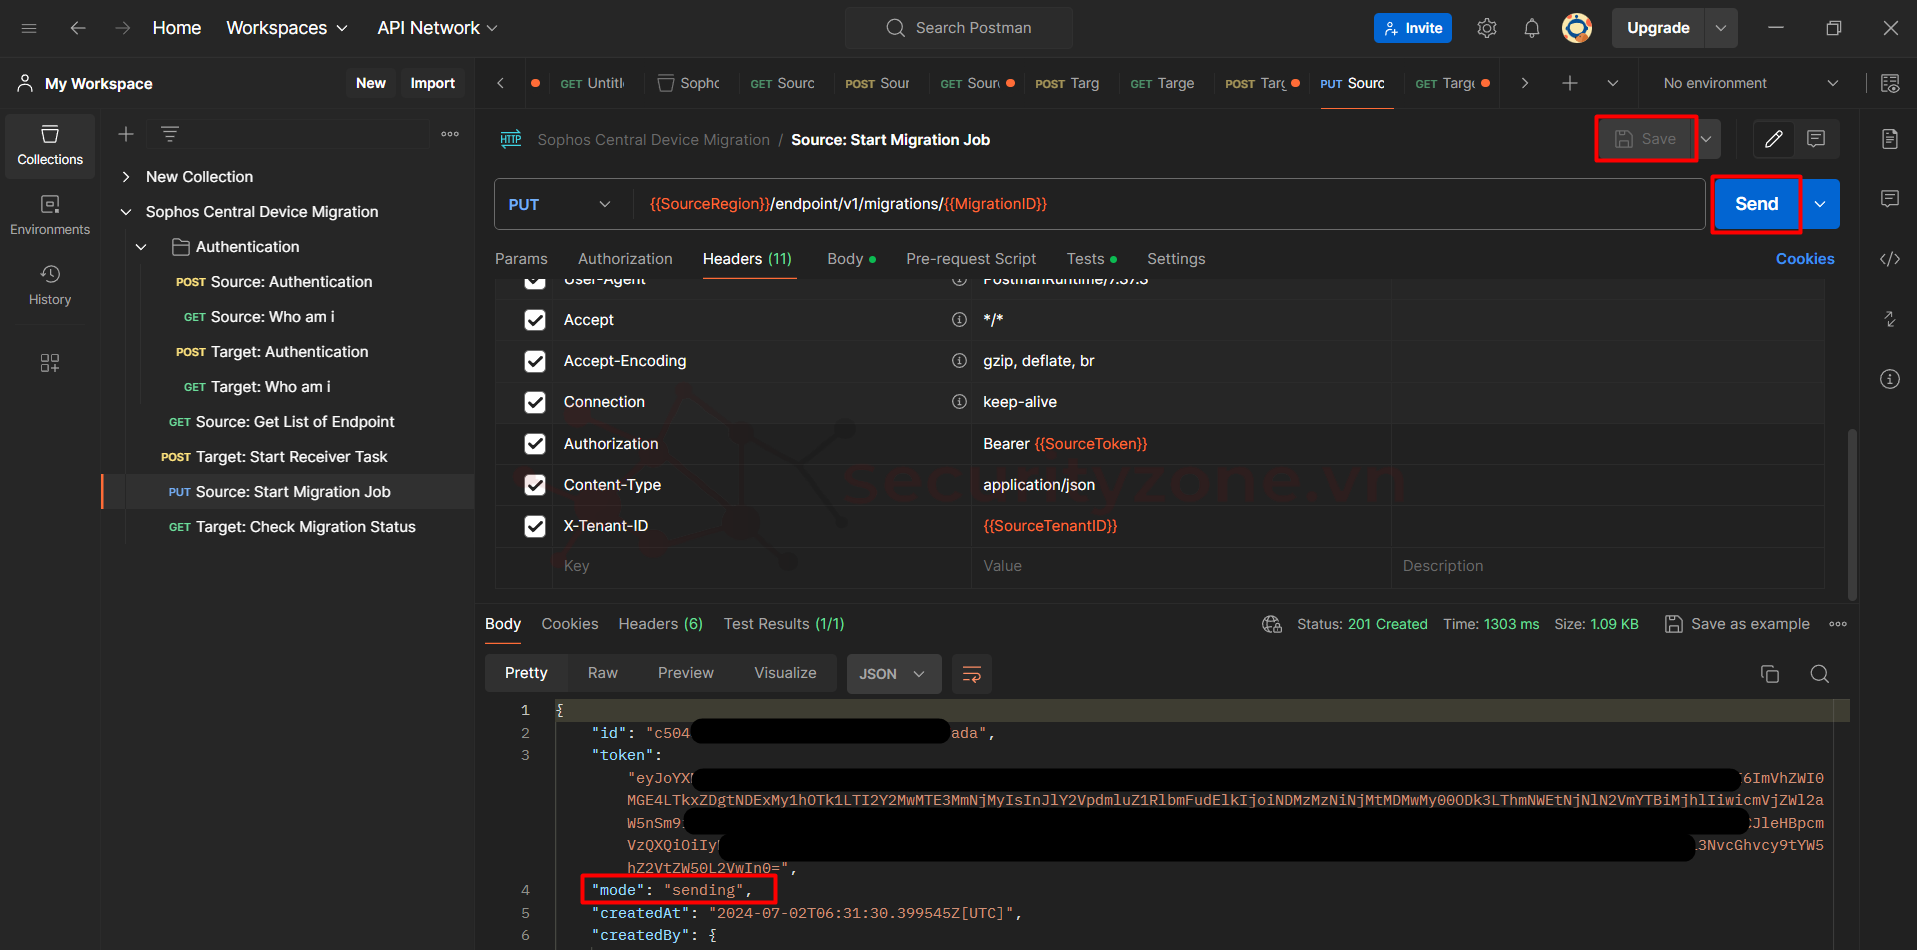Collapse the Authentication folder

coord(141,247)
